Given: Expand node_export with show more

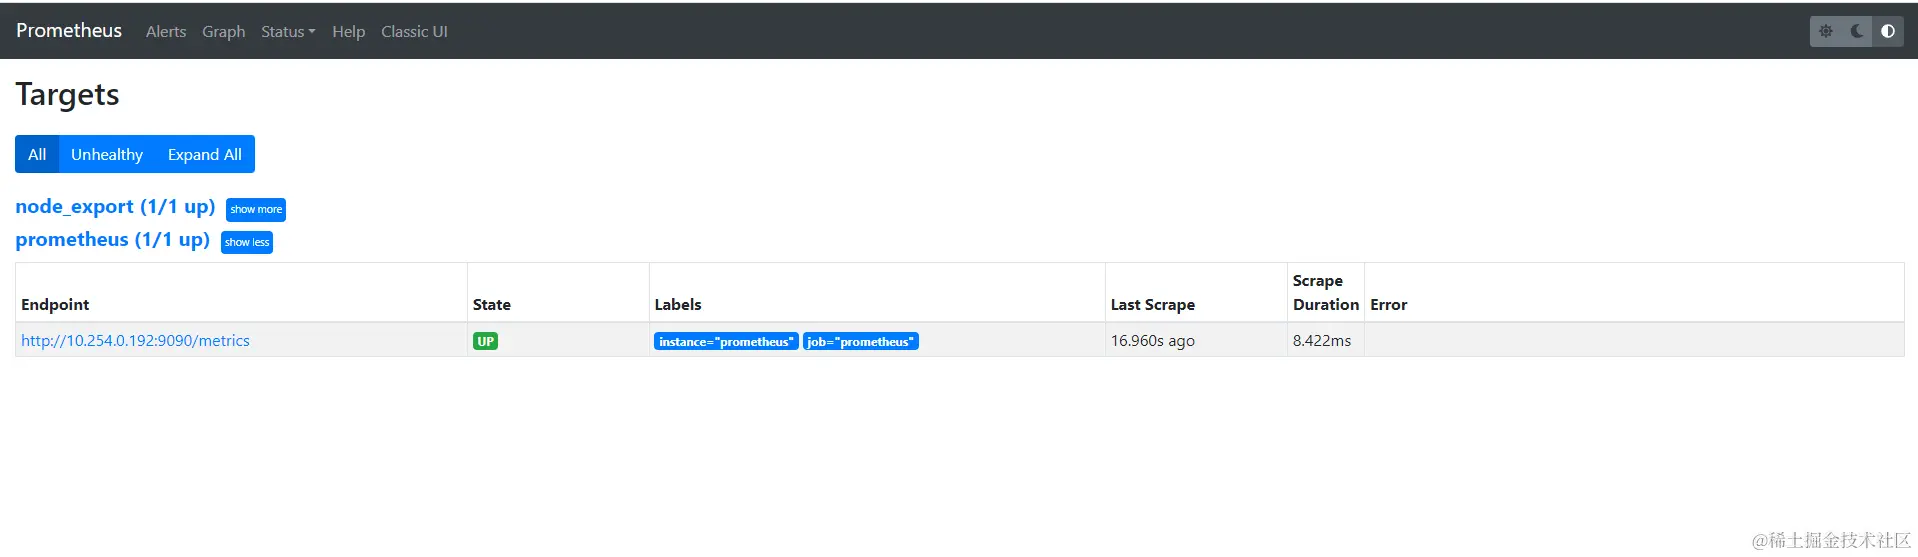Looking at the screenshot, I should (x=256, y=209).
